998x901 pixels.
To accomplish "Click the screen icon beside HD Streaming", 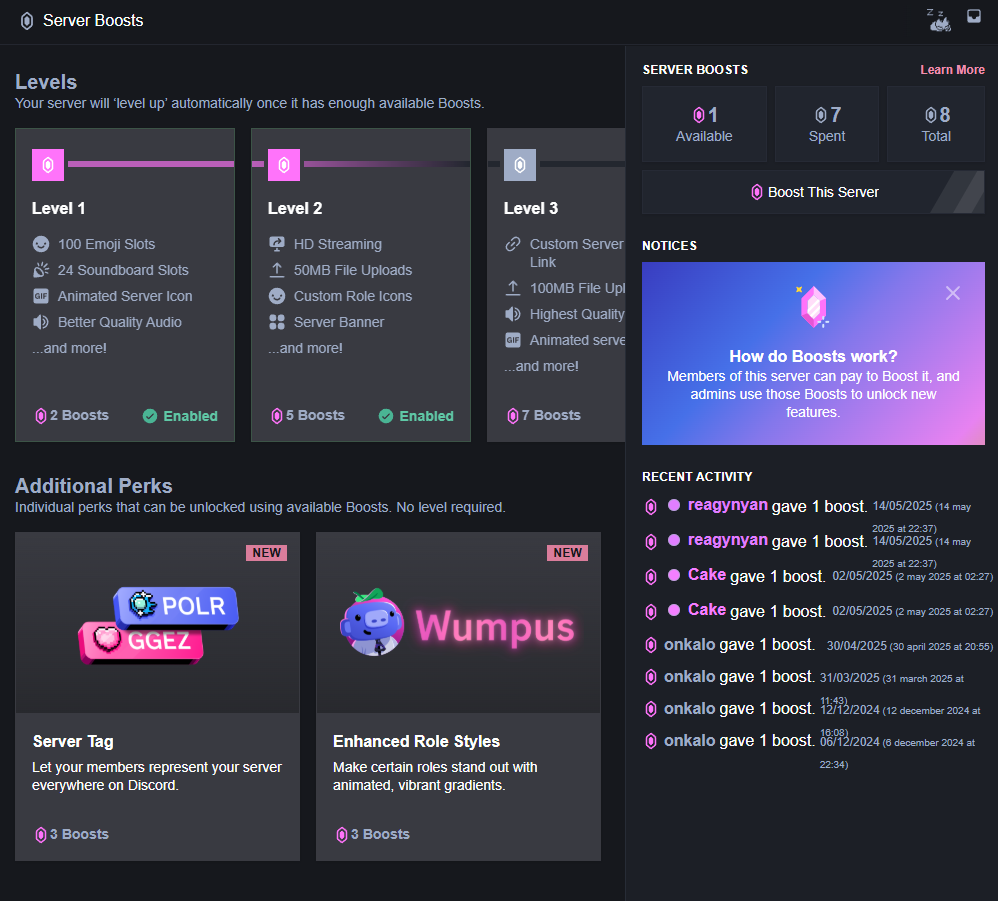I will 277,244.
